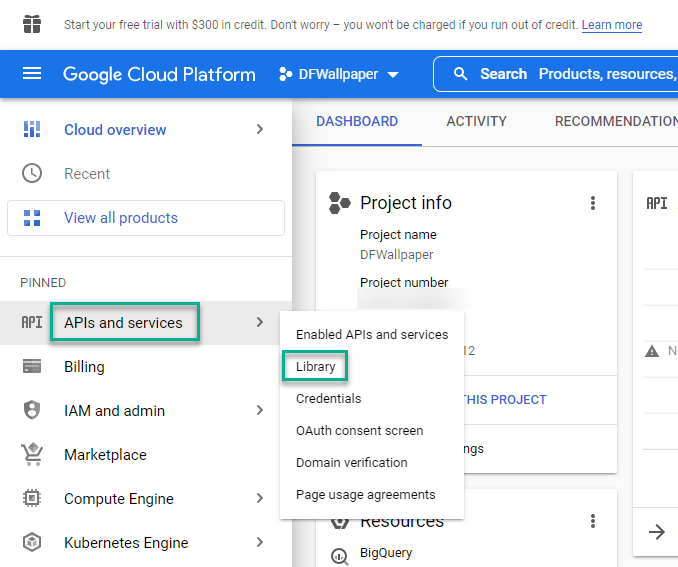
Task: Click the View all products grid icon
Action: (x=32, y=218)
